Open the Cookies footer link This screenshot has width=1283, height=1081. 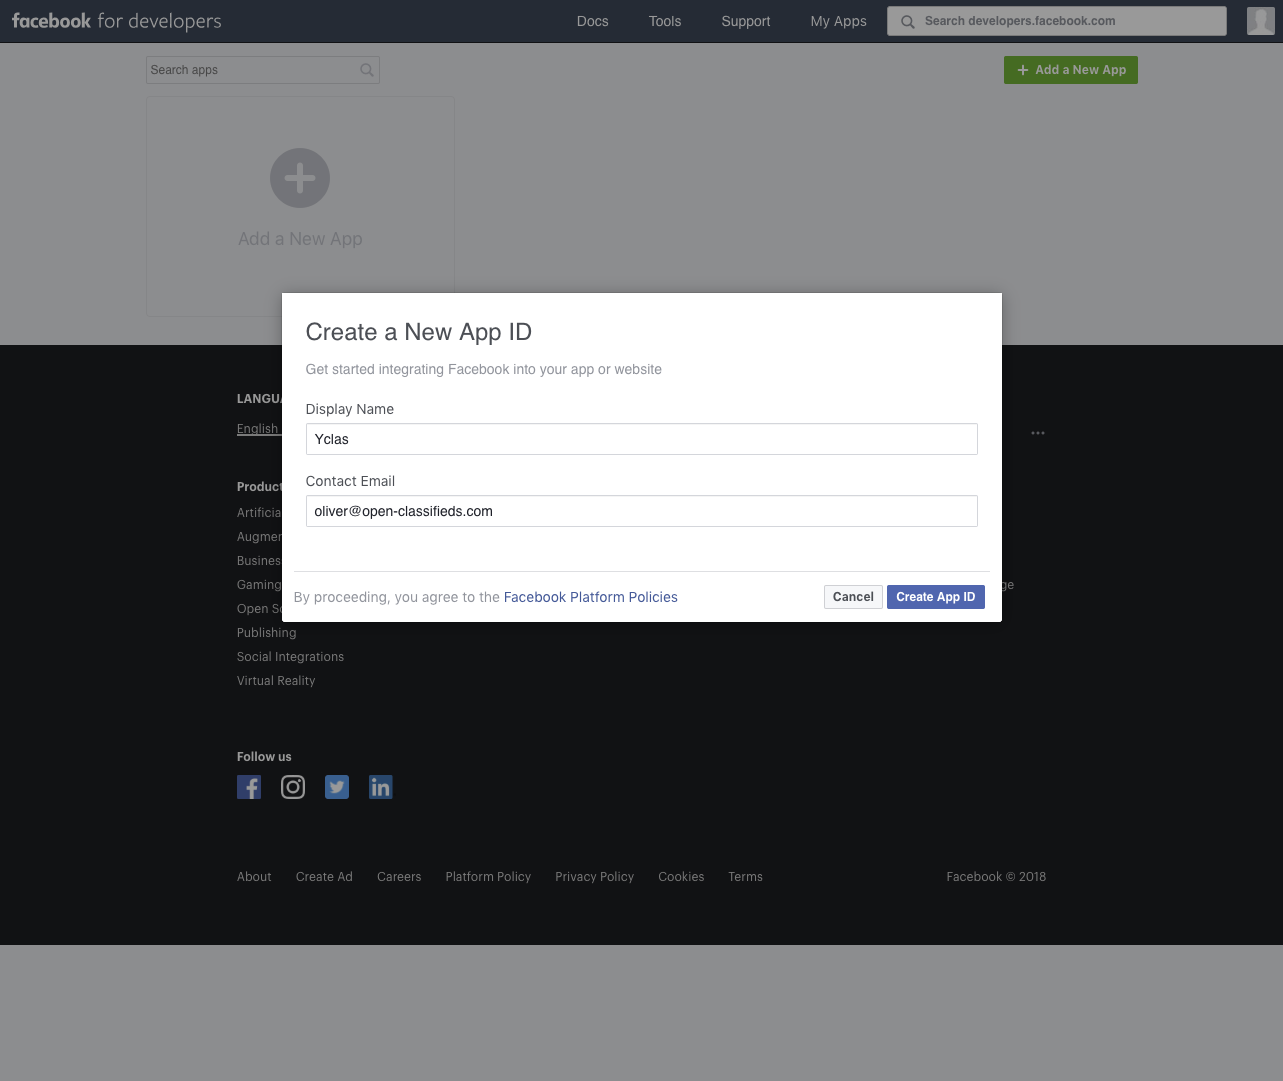point(681,877)
